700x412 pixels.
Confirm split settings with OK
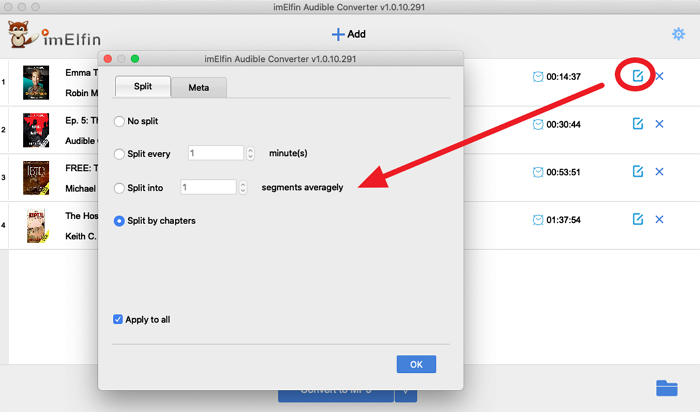(416, 364)
